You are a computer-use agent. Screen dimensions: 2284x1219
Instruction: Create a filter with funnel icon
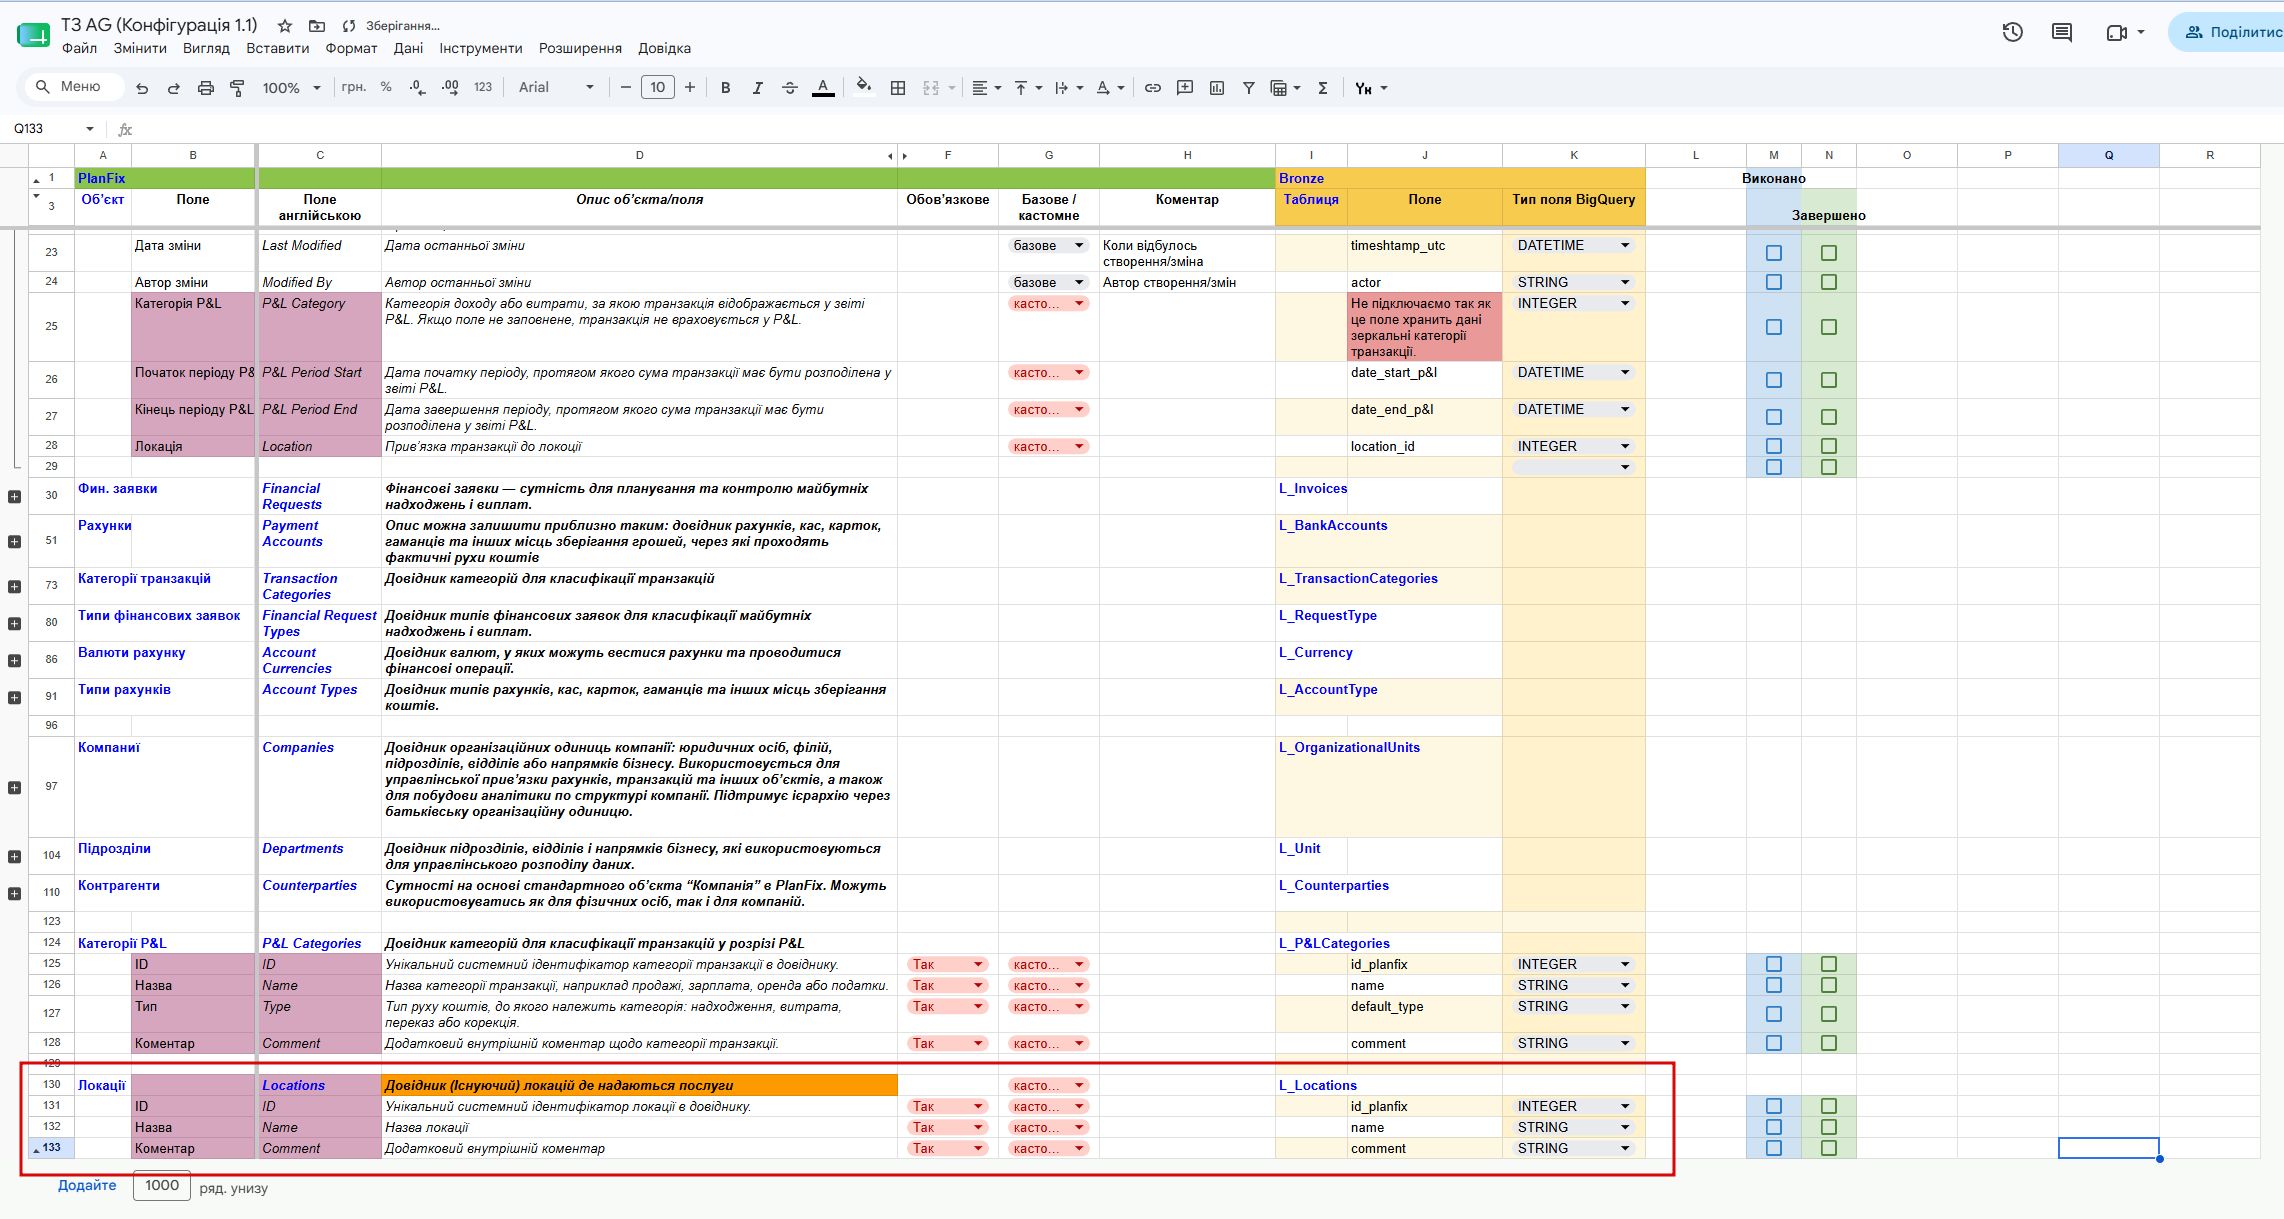pos(1248,88)
